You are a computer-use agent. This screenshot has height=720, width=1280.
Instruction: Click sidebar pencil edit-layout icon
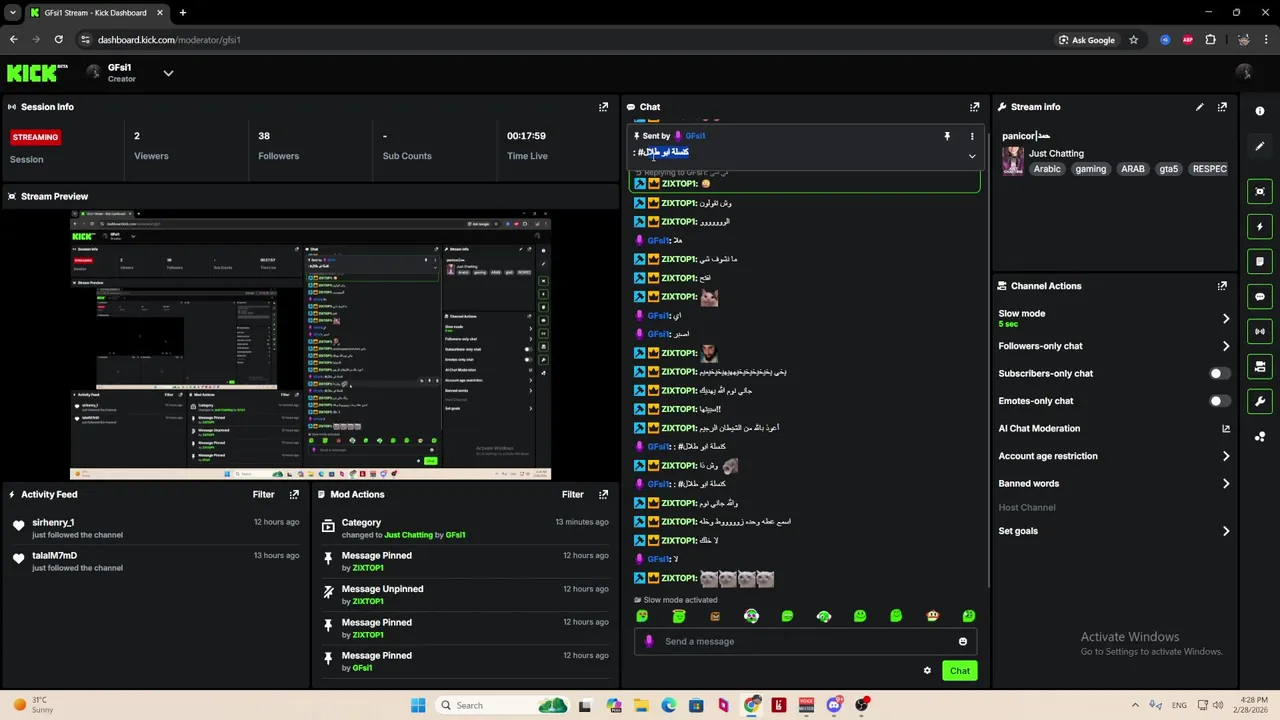(1260, 146)
